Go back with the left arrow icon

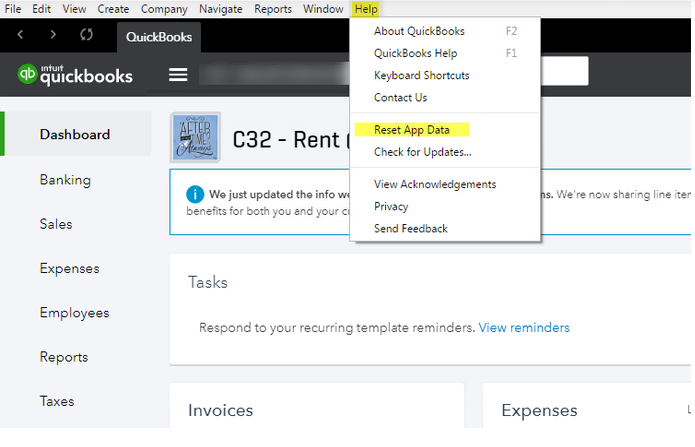[20, 34]
